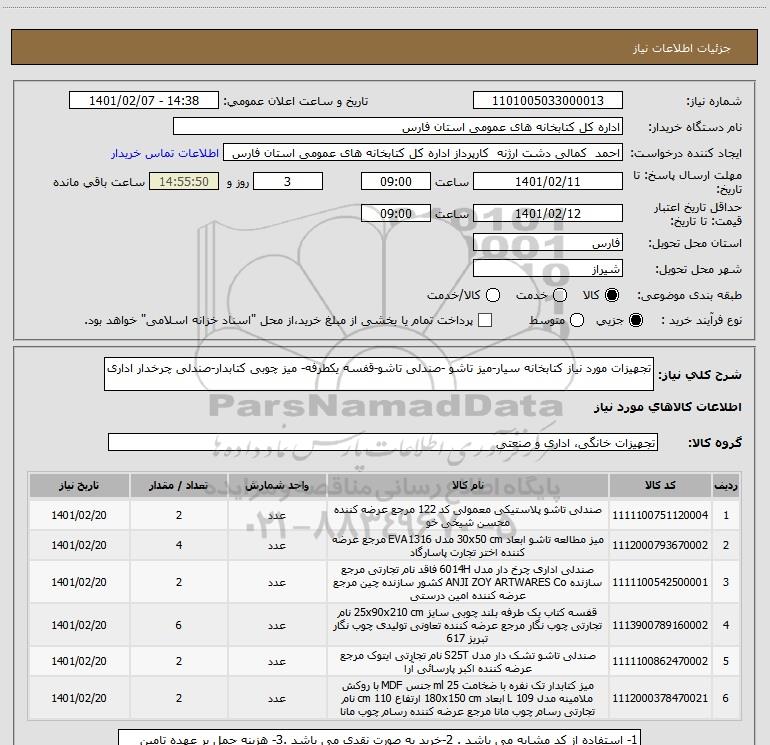770x745 pixels.
Task: Click the میز مطالعه تاشو EVA1316 item name
Action: click(x=468, y=546)
